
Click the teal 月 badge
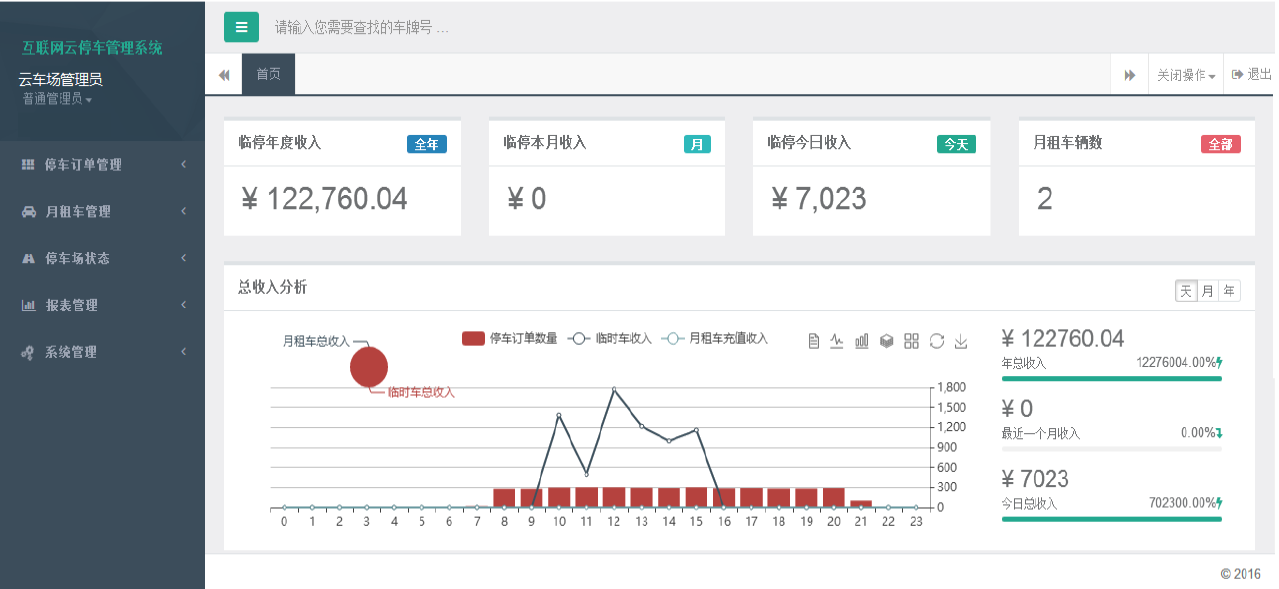point(697,144)
